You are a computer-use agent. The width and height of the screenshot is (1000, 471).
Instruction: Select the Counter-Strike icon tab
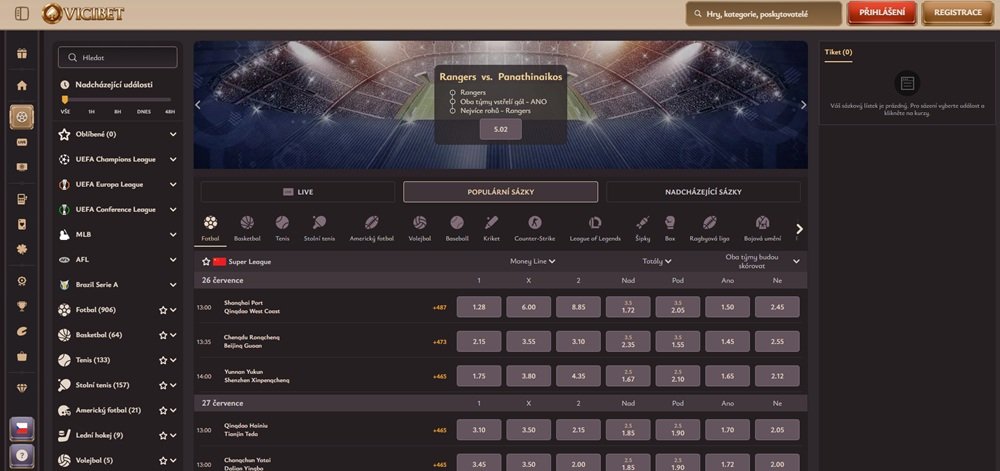(534, 229)
